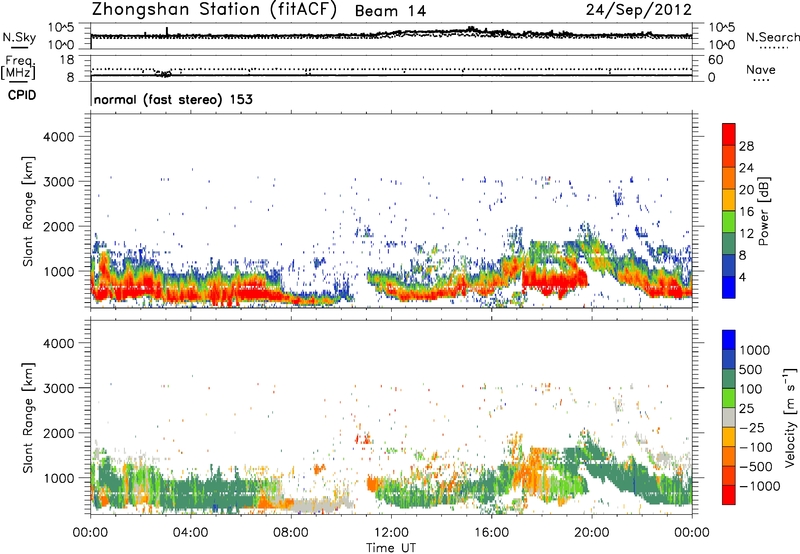Click the blue bottom of the power colorbar
Viewport: 800px width, 554px height.
point(729,287)
